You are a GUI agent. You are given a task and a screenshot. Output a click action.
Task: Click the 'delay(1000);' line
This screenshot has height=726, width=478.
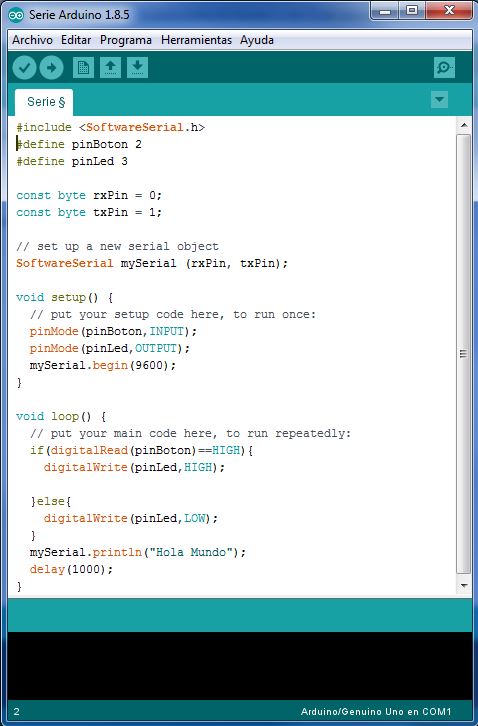71,569
